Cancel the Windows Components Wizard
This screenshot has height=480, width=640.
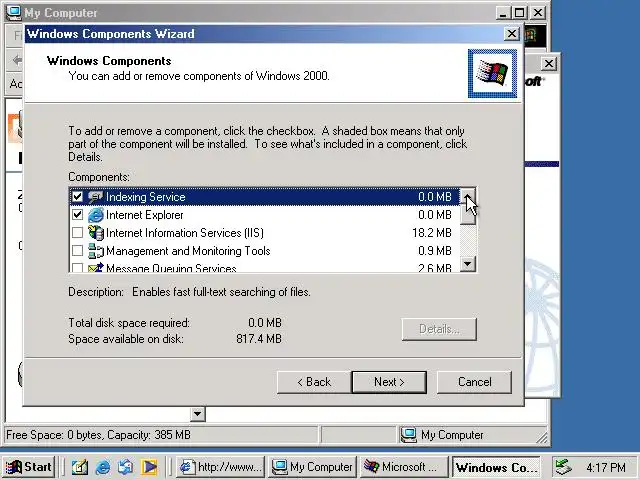(474, 382)
